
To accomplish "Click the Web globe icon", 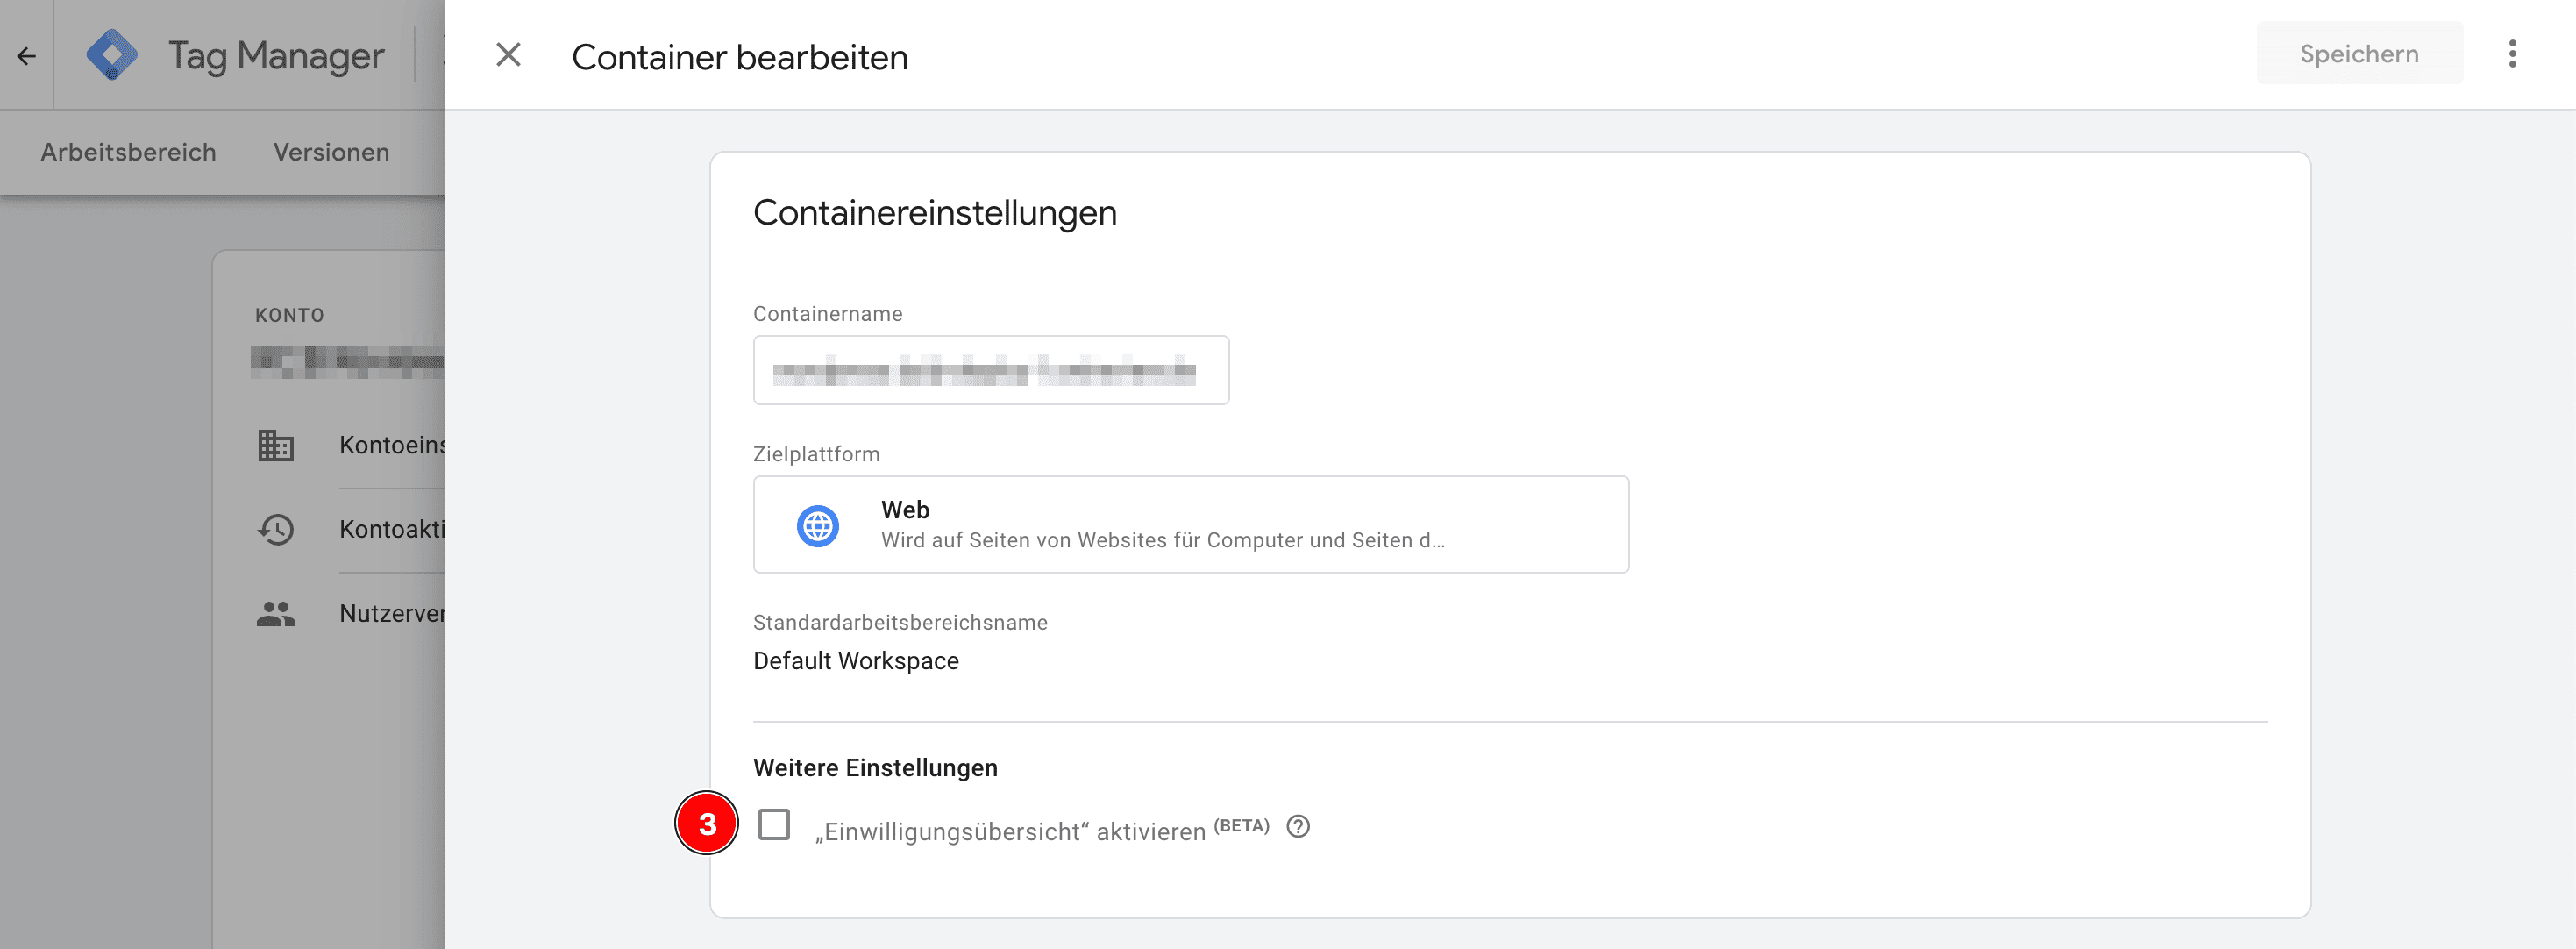I will [817, 525].
